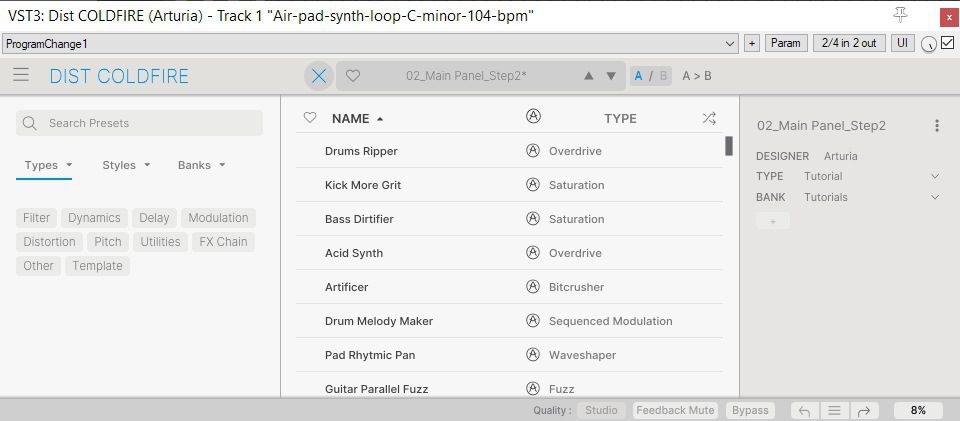This screenshot has width=960, height=421.
Task: Open the edit history list icon
Action: pyautogui.click(x=834, y=411)
